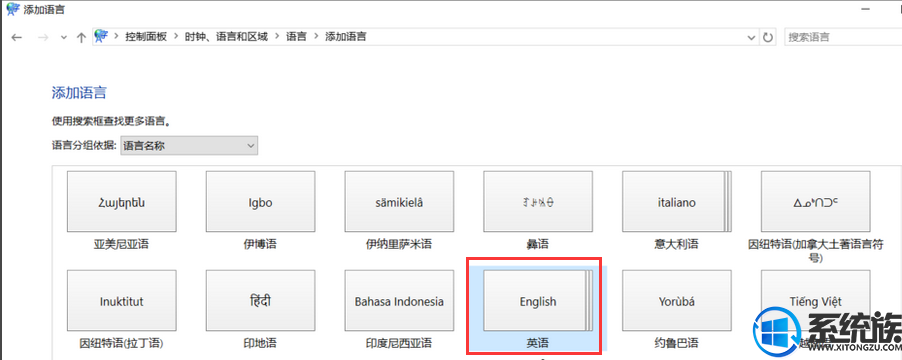Click the 添加语言 page heading
Viewport: 902px width, 360px height.
[x=79, y=93]
